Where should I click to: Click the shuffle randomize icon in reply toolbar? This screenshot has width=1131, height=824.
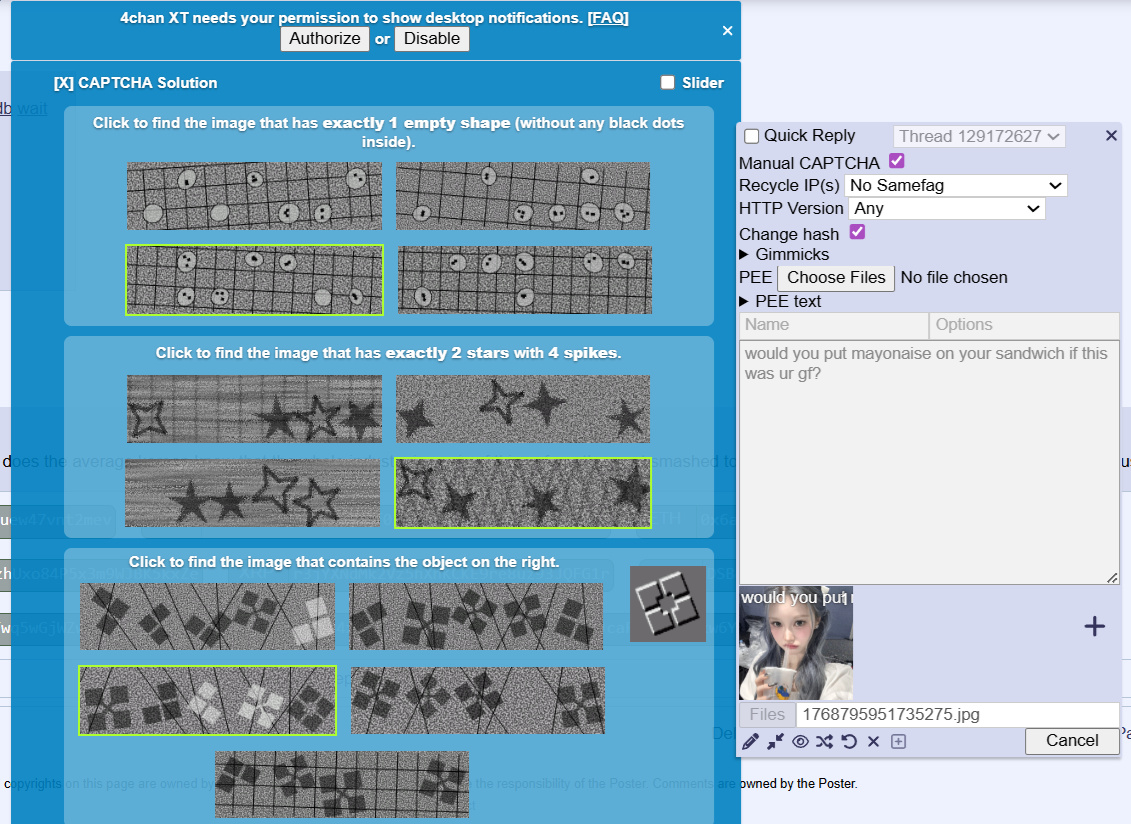tap(824, 742)
